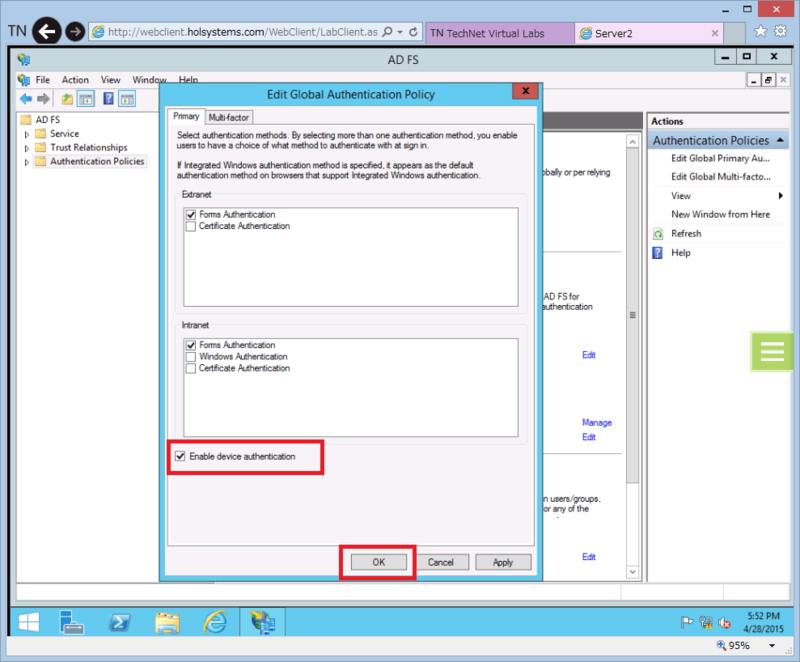Check Extranet Certificate Authentication
The height and width of the screenshot is (662, 800).
(191, 226)
